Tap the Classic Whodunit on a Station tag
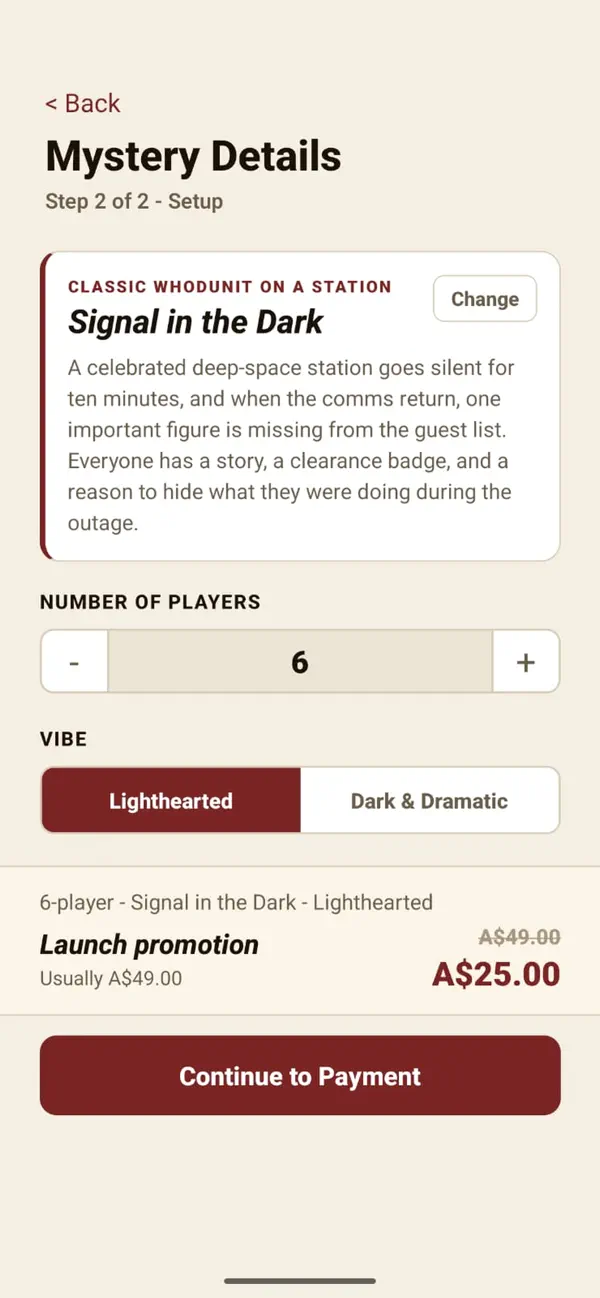Viewport: 600px width, 1298px height. (x=230, y=287)
